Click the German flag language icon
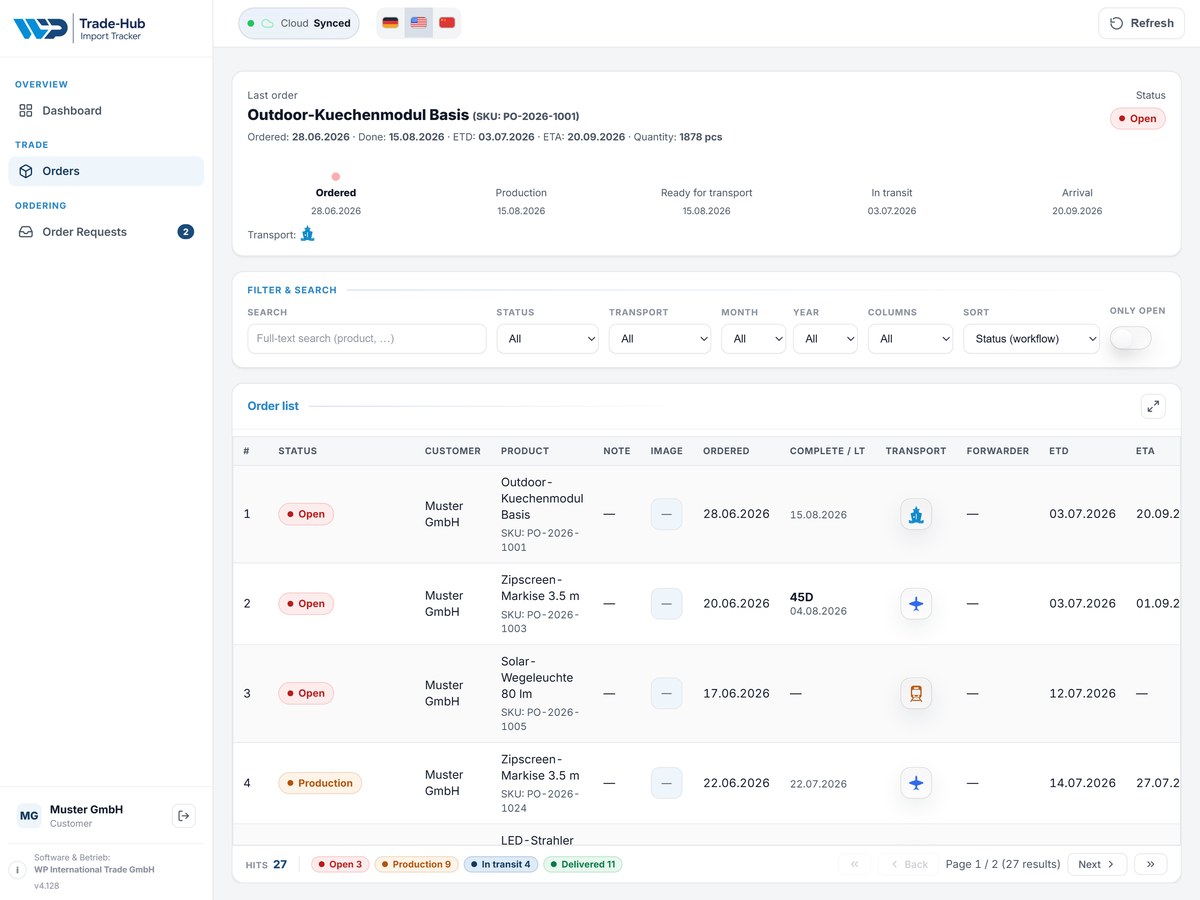The image size is (1200, 900). [x=390, y=23]
